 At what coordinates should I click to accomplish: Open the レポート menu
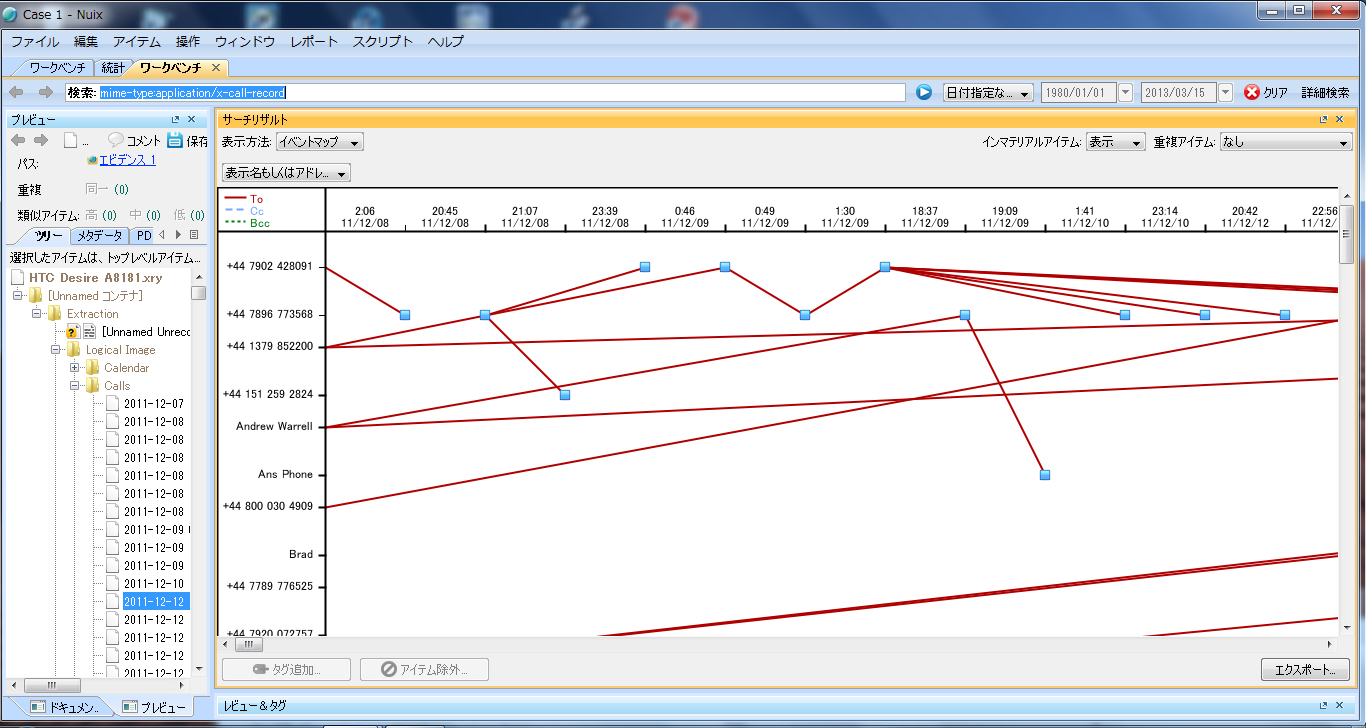(x=314, y=42)
